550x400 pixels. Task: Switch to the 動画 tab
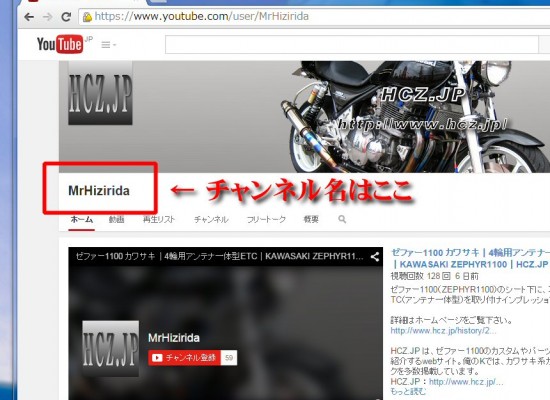click(x=116, y=220)
